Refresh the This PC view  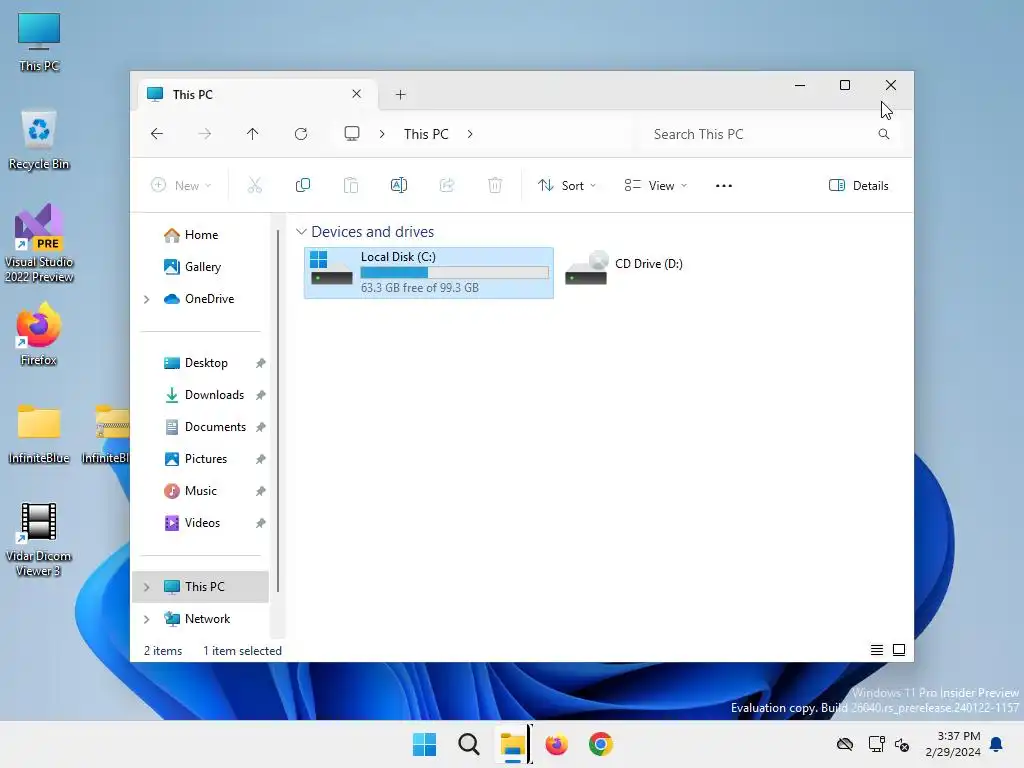(x=300, y=134)
